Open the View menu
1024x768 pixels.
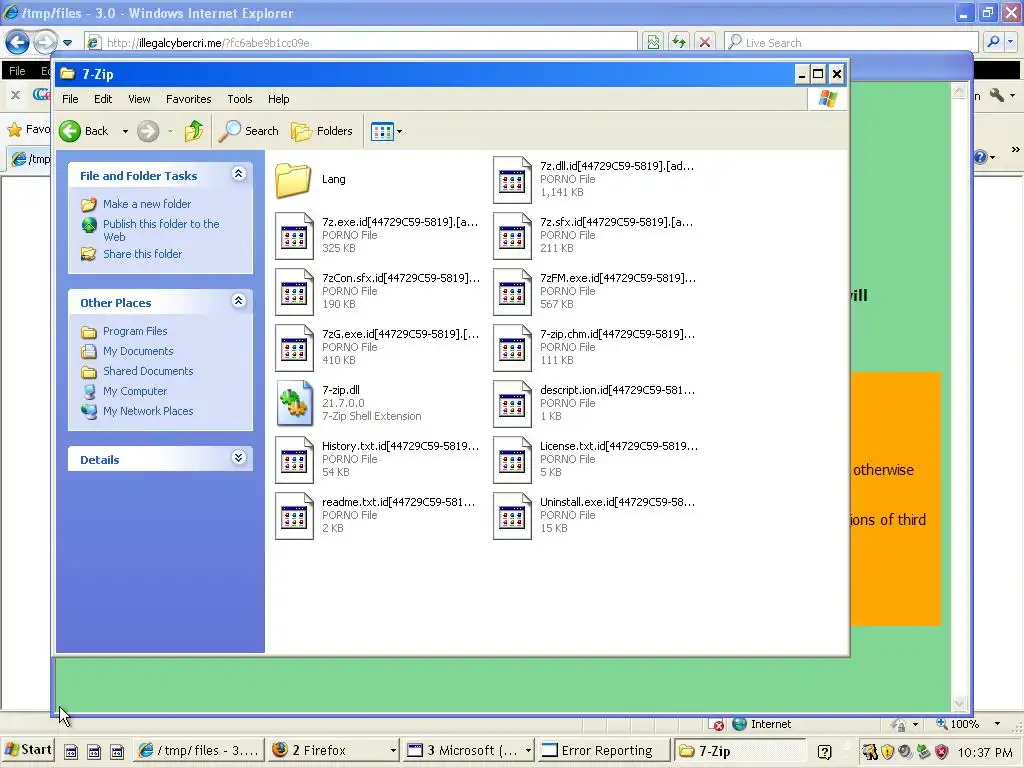click(x=139, y=99)
